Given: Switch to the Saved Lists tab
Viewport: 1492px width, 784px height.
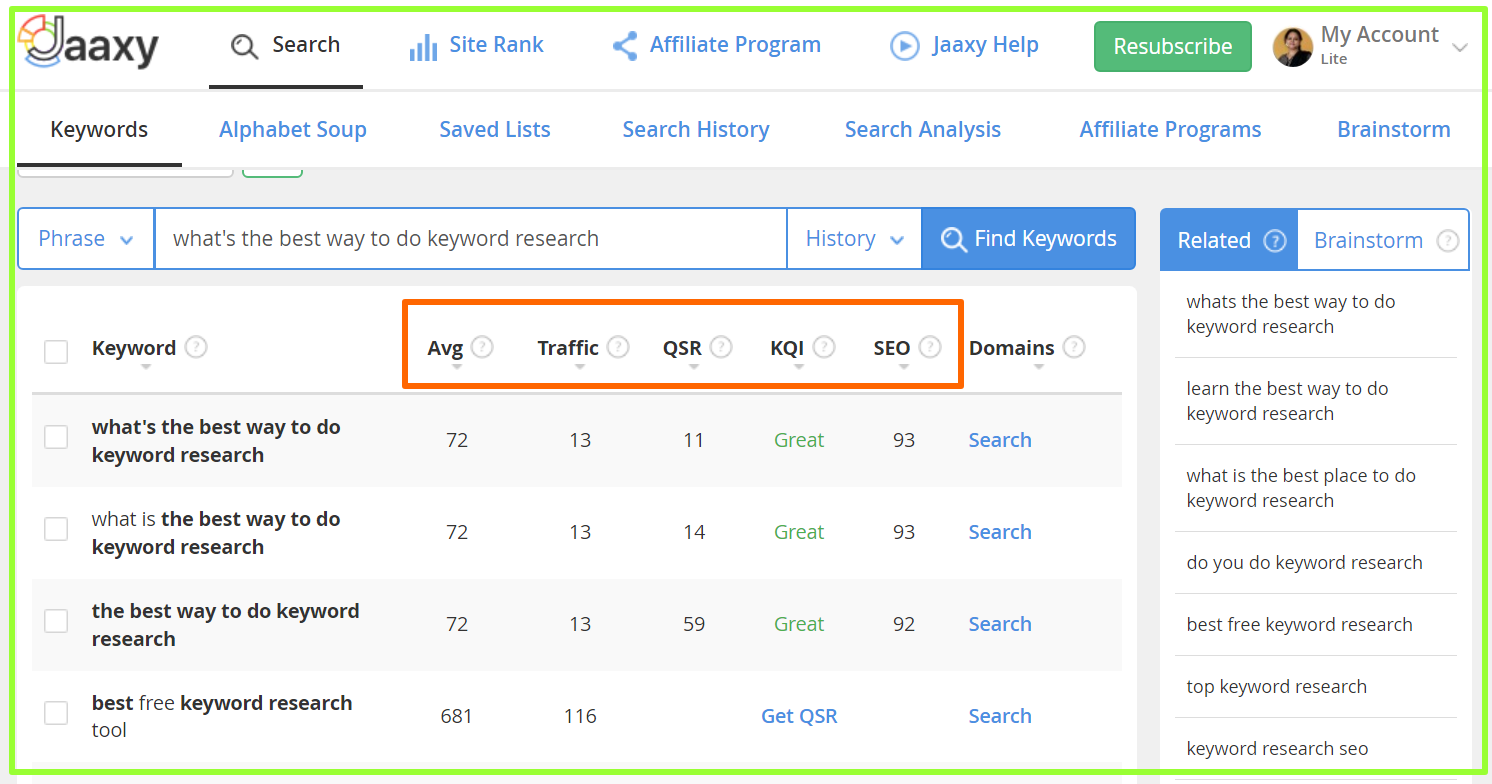Looking at the screenshot, I should tap(495, 130).
